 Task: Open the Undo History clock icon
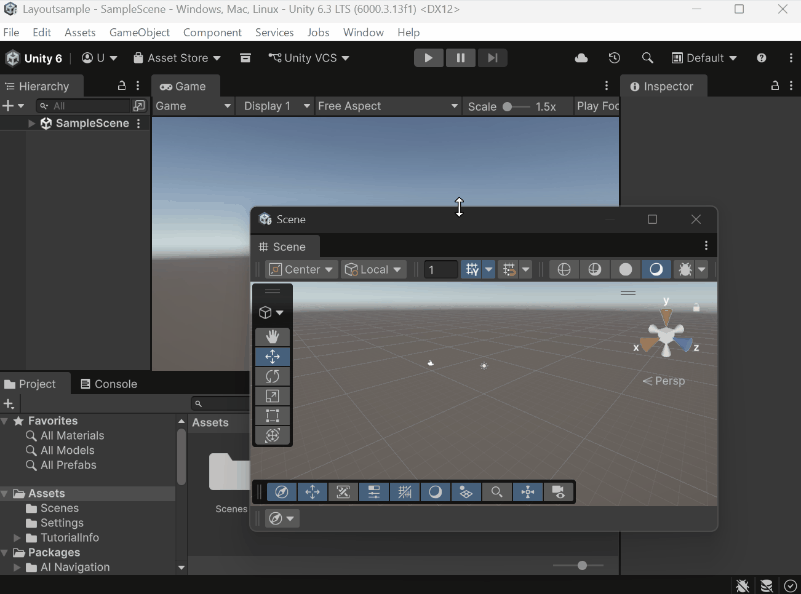614,58
